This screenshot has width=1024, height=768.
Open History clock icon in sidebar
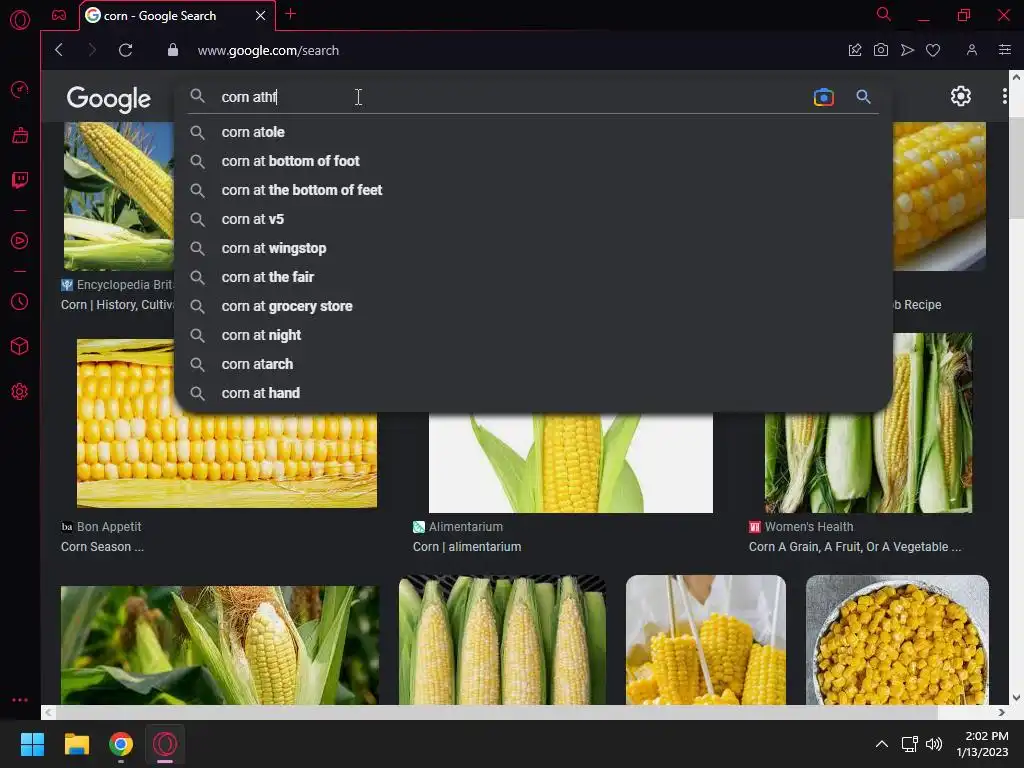(x=20, y=302)
